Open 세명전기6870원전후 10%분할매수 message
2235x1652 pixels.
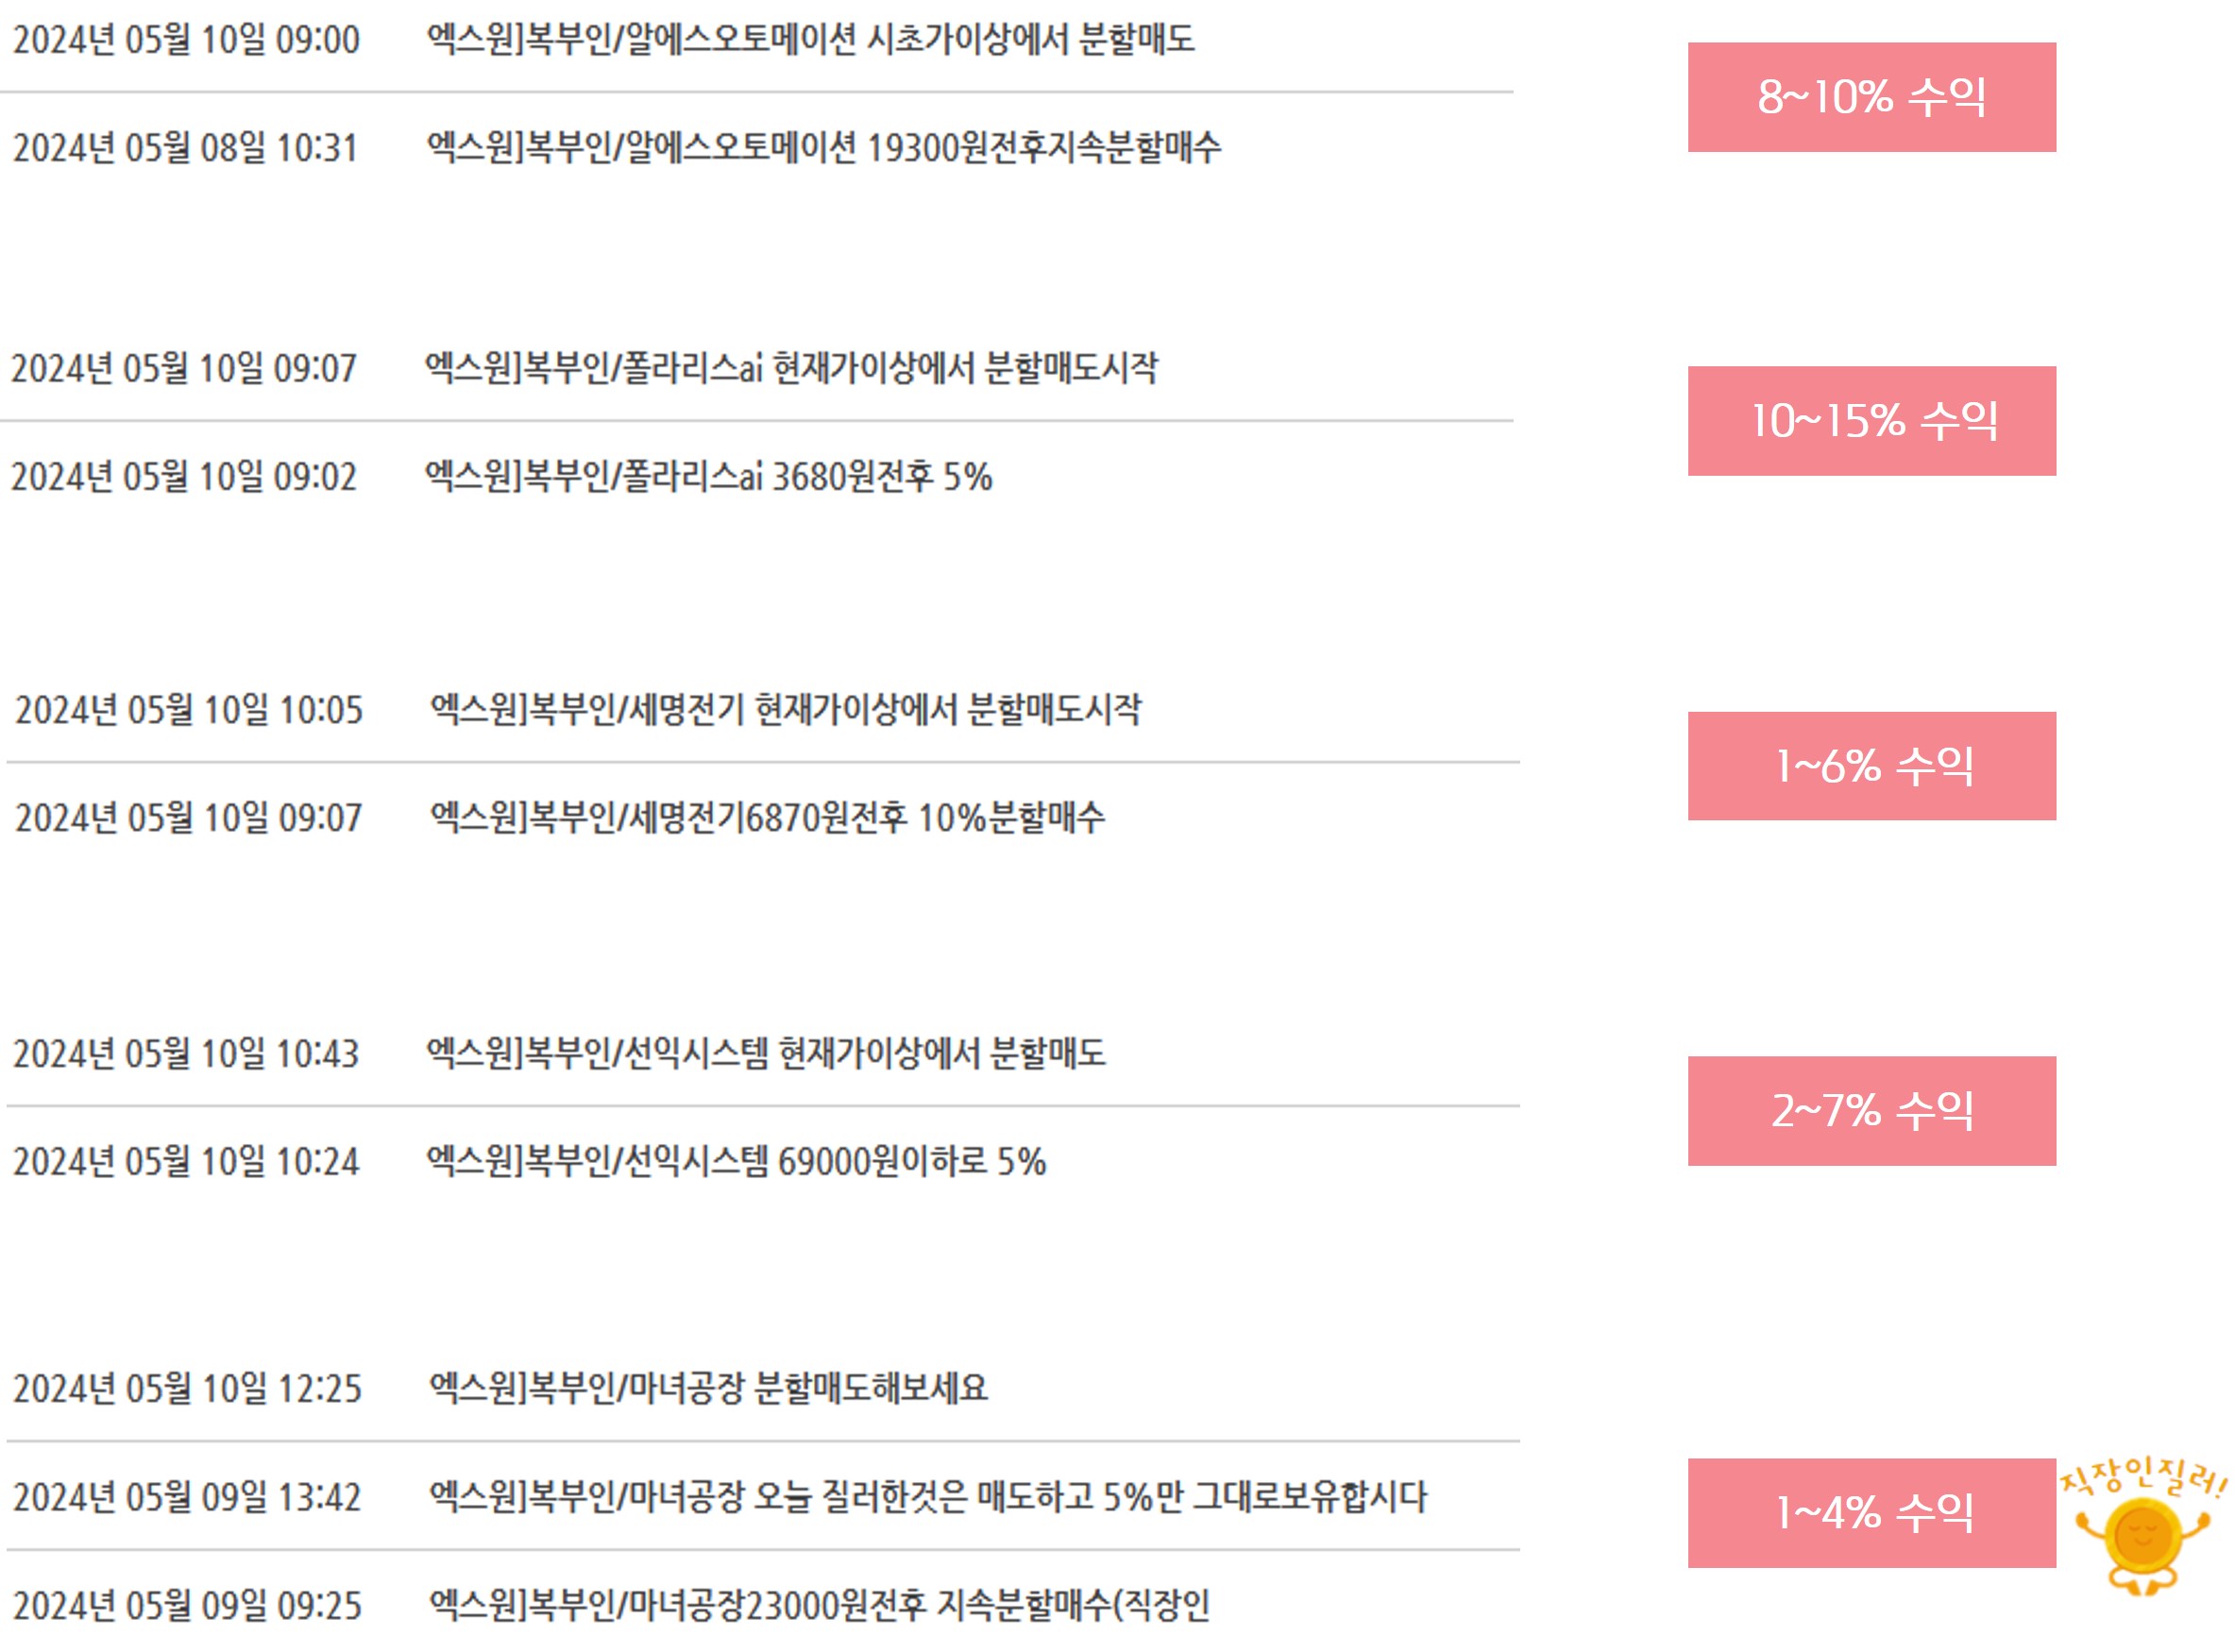(768, 818)
